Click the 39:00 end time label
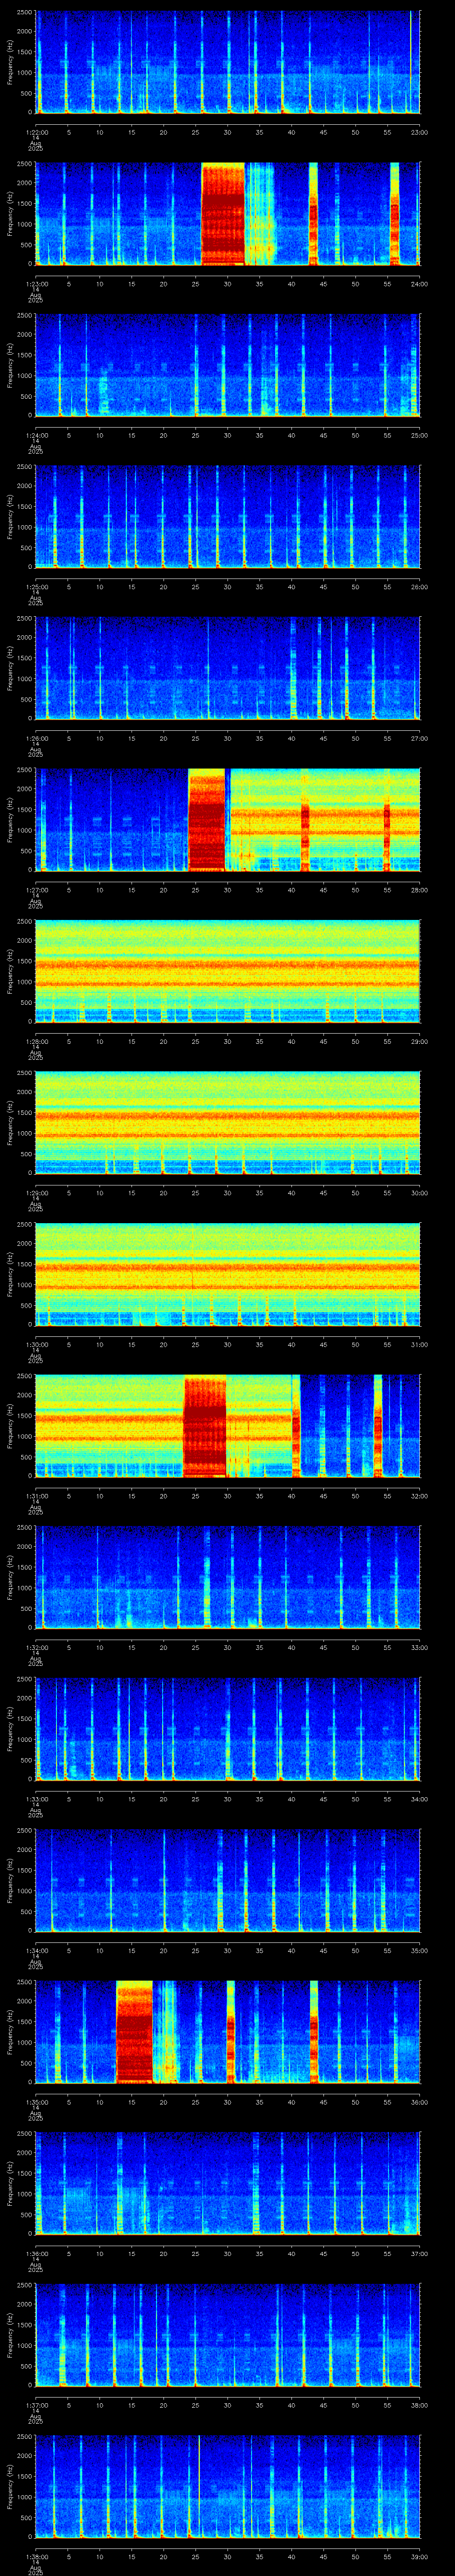 coord(419,2557)
